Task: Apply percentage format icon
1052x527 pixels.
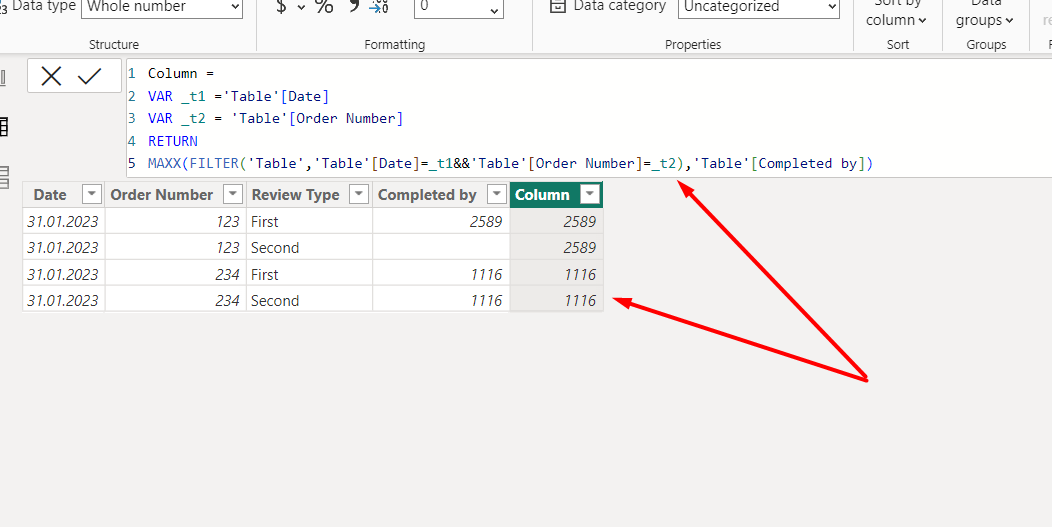Action: [x=324, y=7]
